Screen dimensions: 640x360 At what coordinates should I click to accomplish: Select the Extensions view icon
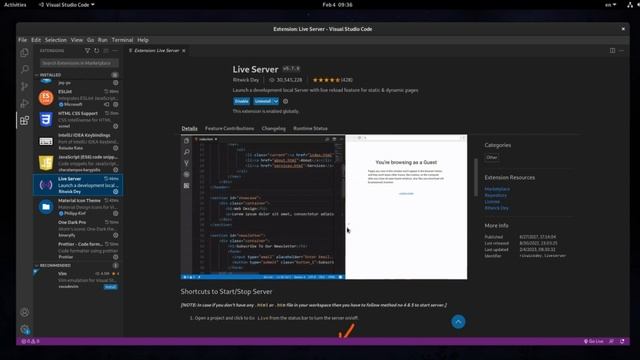click(24, 120)
